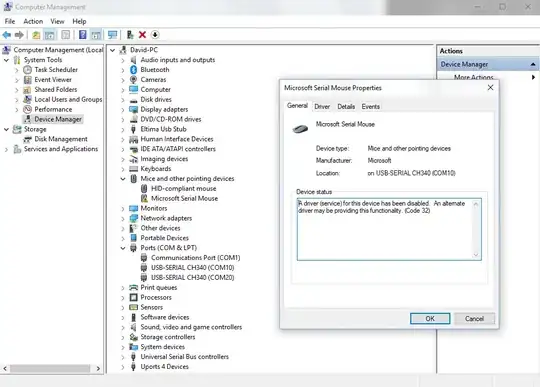This screenshot has width=540, height=387.
Task: Expand the Network adapters category
Action: click(x=123, y=219)
